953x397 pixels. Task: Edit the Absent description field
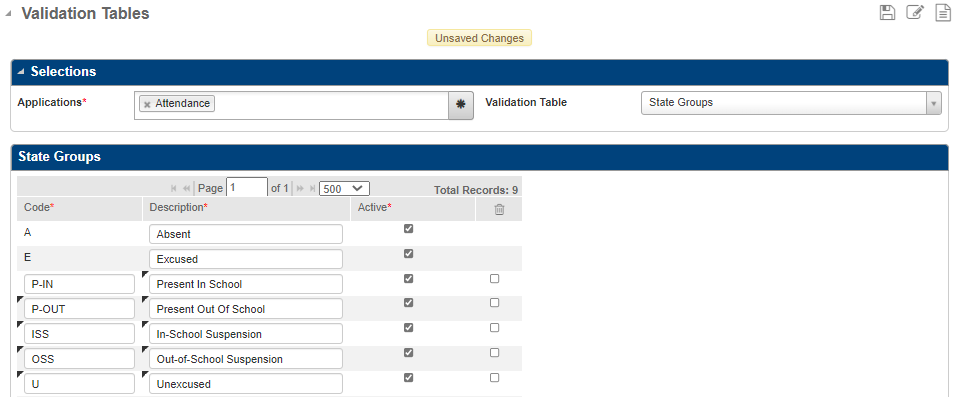246,234
